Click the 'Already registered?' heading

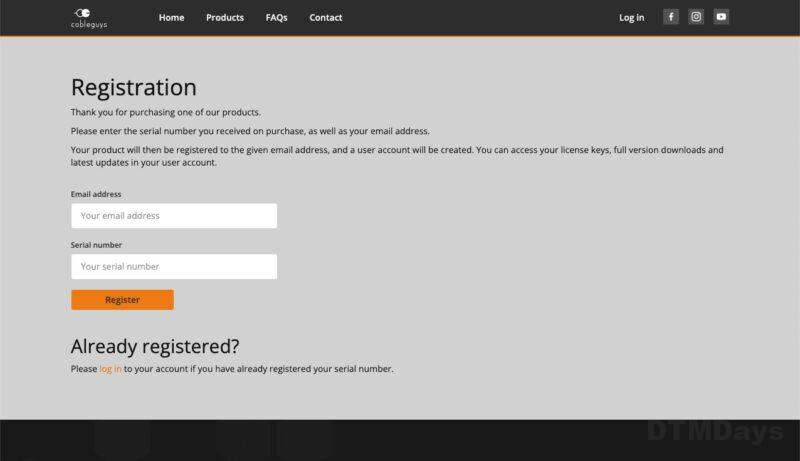(x=155, y=347)
